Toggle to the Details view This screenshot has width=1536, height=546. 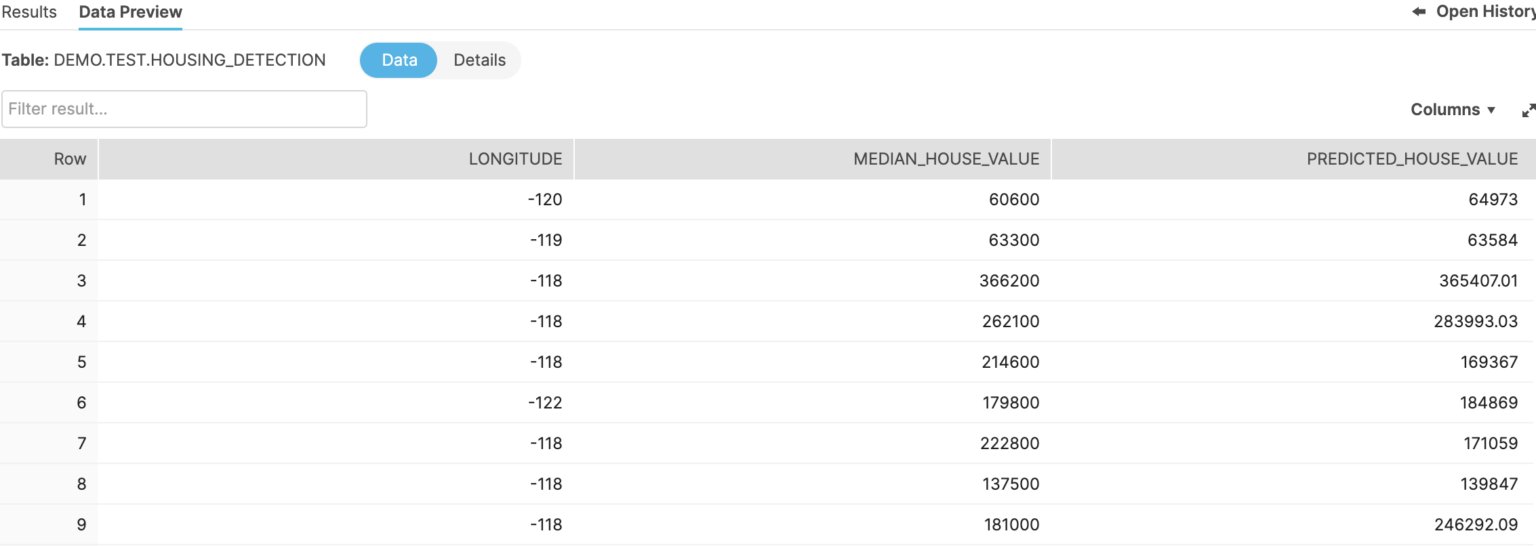coord(480,60)
